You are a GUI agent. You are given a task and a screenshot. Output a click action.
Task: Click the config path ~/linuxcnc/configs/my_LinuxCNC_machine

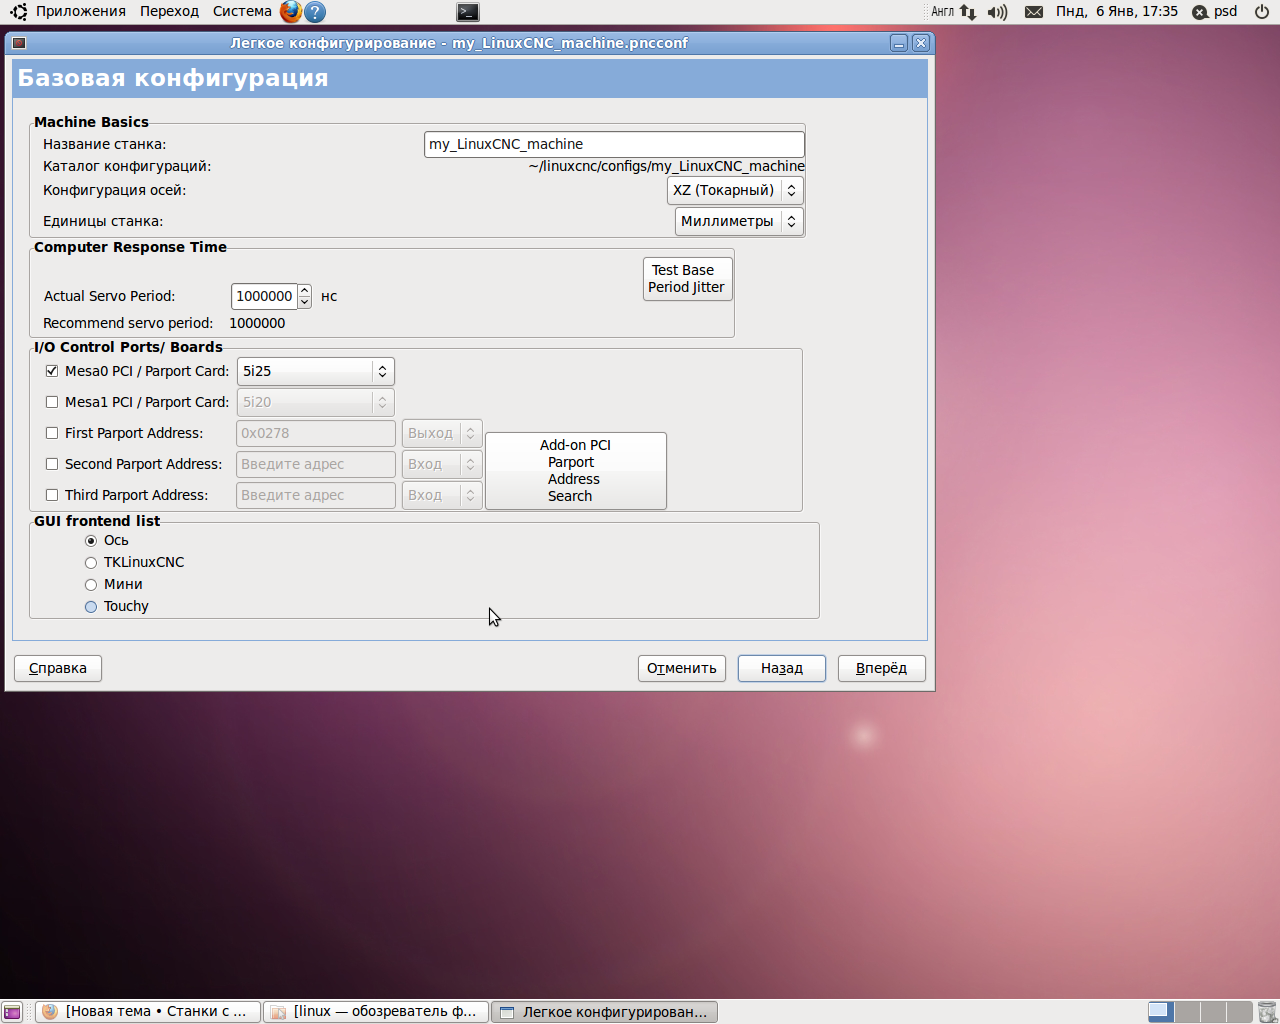[x=667, y=167]
